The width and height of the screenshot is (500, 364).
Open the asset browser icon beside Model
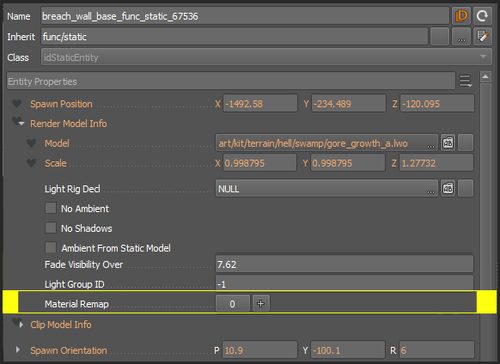448,143
